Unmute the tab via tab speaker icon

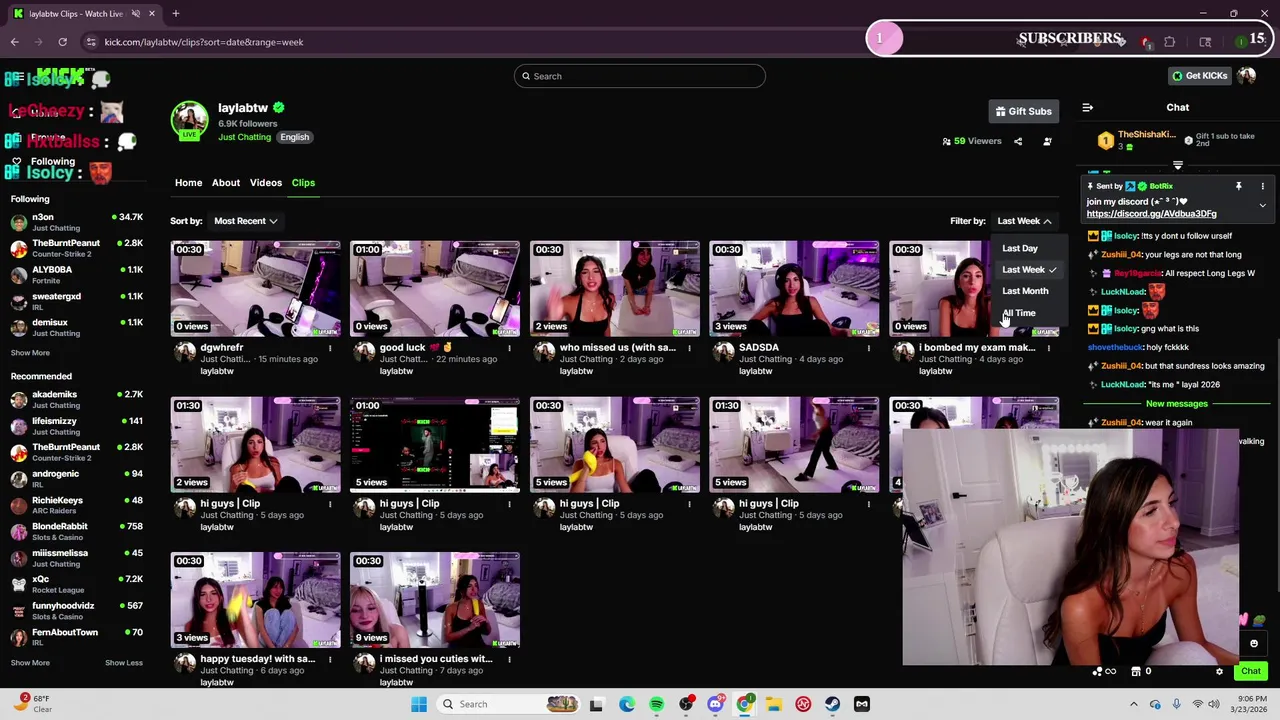click(x=135, y=14)
